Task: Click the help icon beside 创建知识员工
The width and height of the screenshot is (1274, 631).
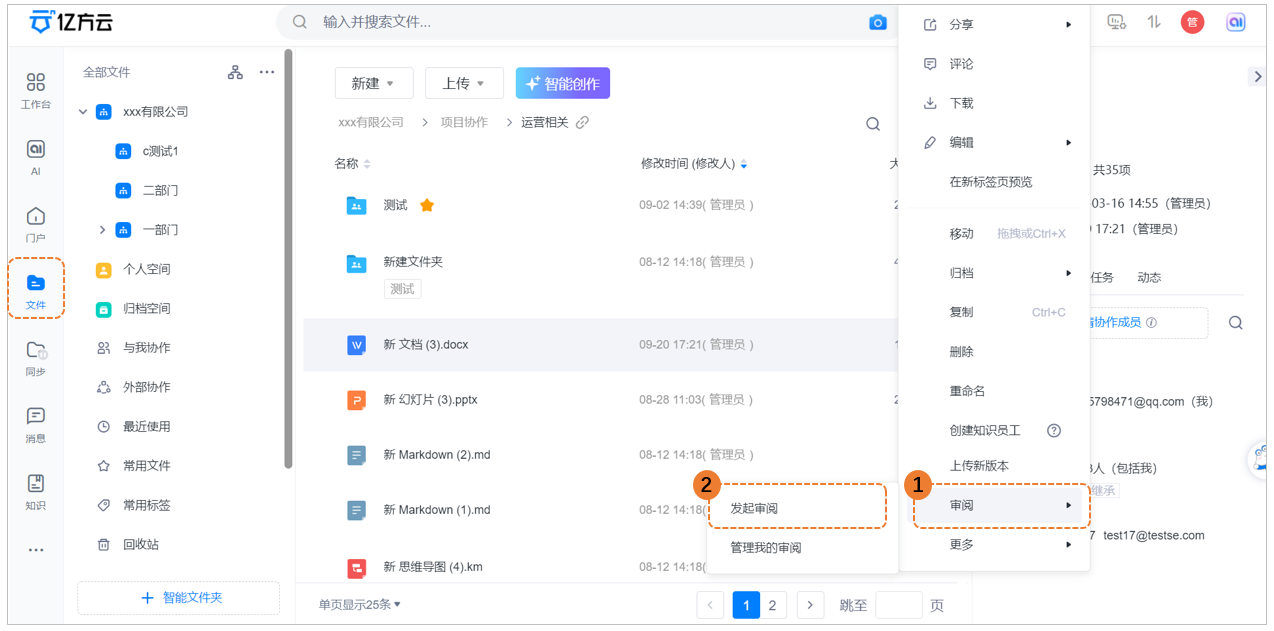Action: pyautogui.click(x=1053, y=430)
